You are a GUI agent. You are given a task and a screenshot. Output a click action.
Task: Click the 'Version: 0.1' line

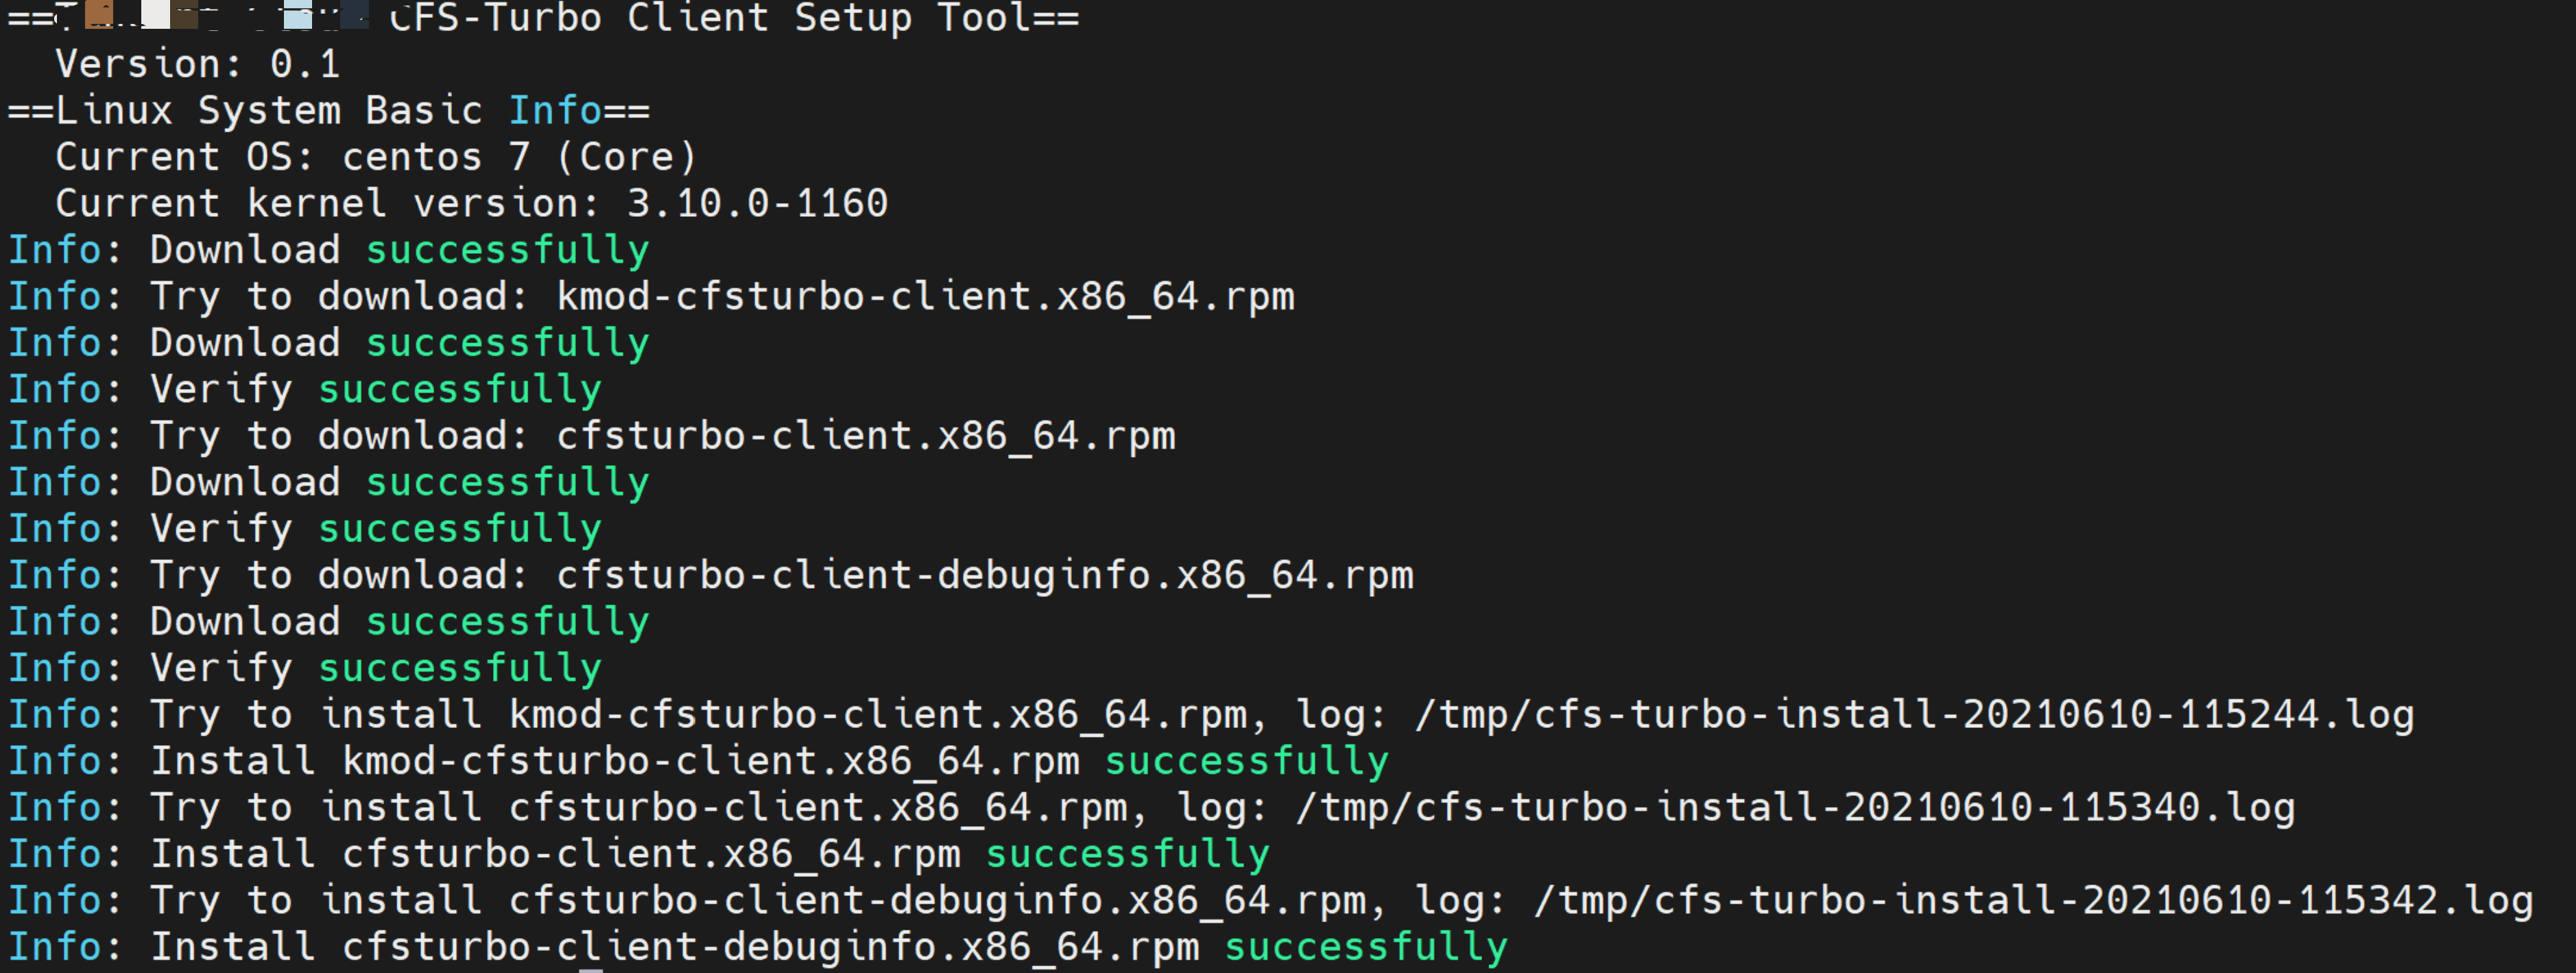click(x=198, y=64)
